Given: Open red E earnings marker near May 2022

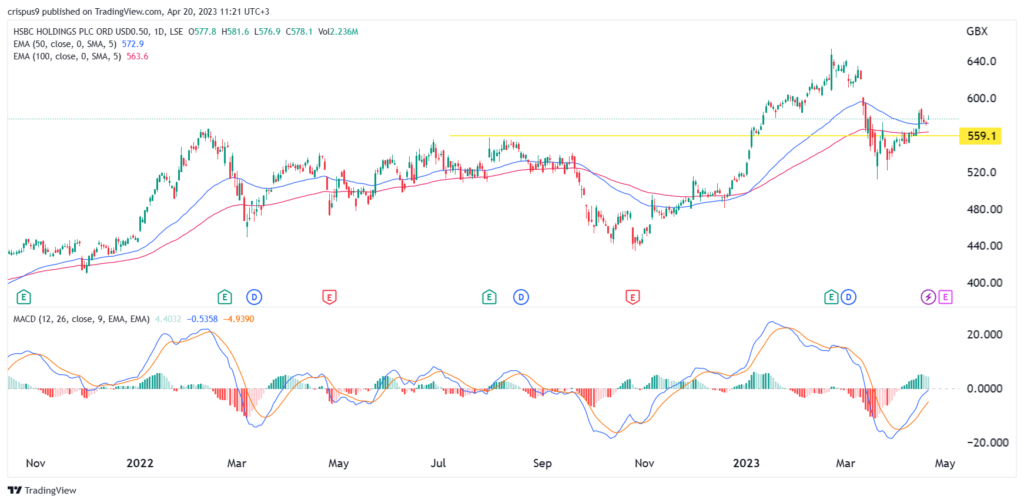Looking at the screenshot, I should [329, 298].
